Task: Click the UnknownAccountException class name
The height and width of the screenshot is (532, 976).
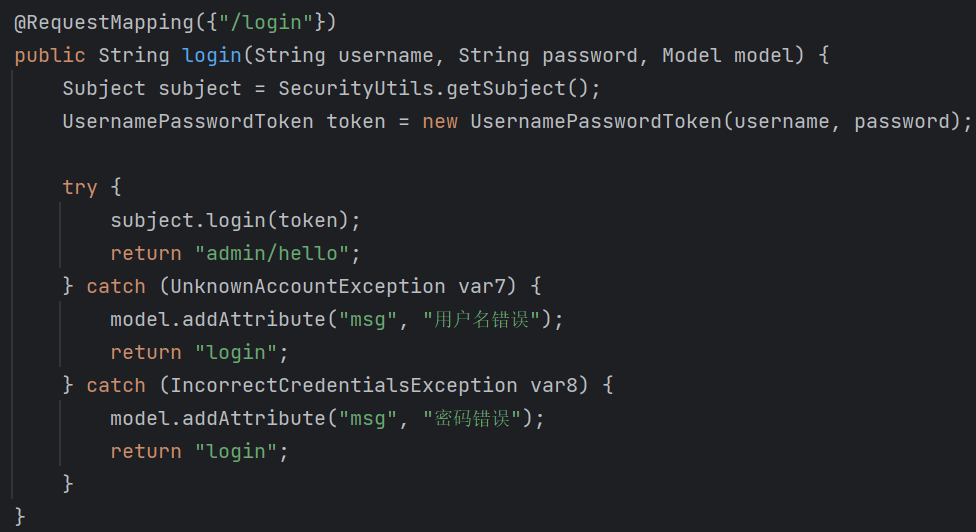Action: click(x=308, y=286)
